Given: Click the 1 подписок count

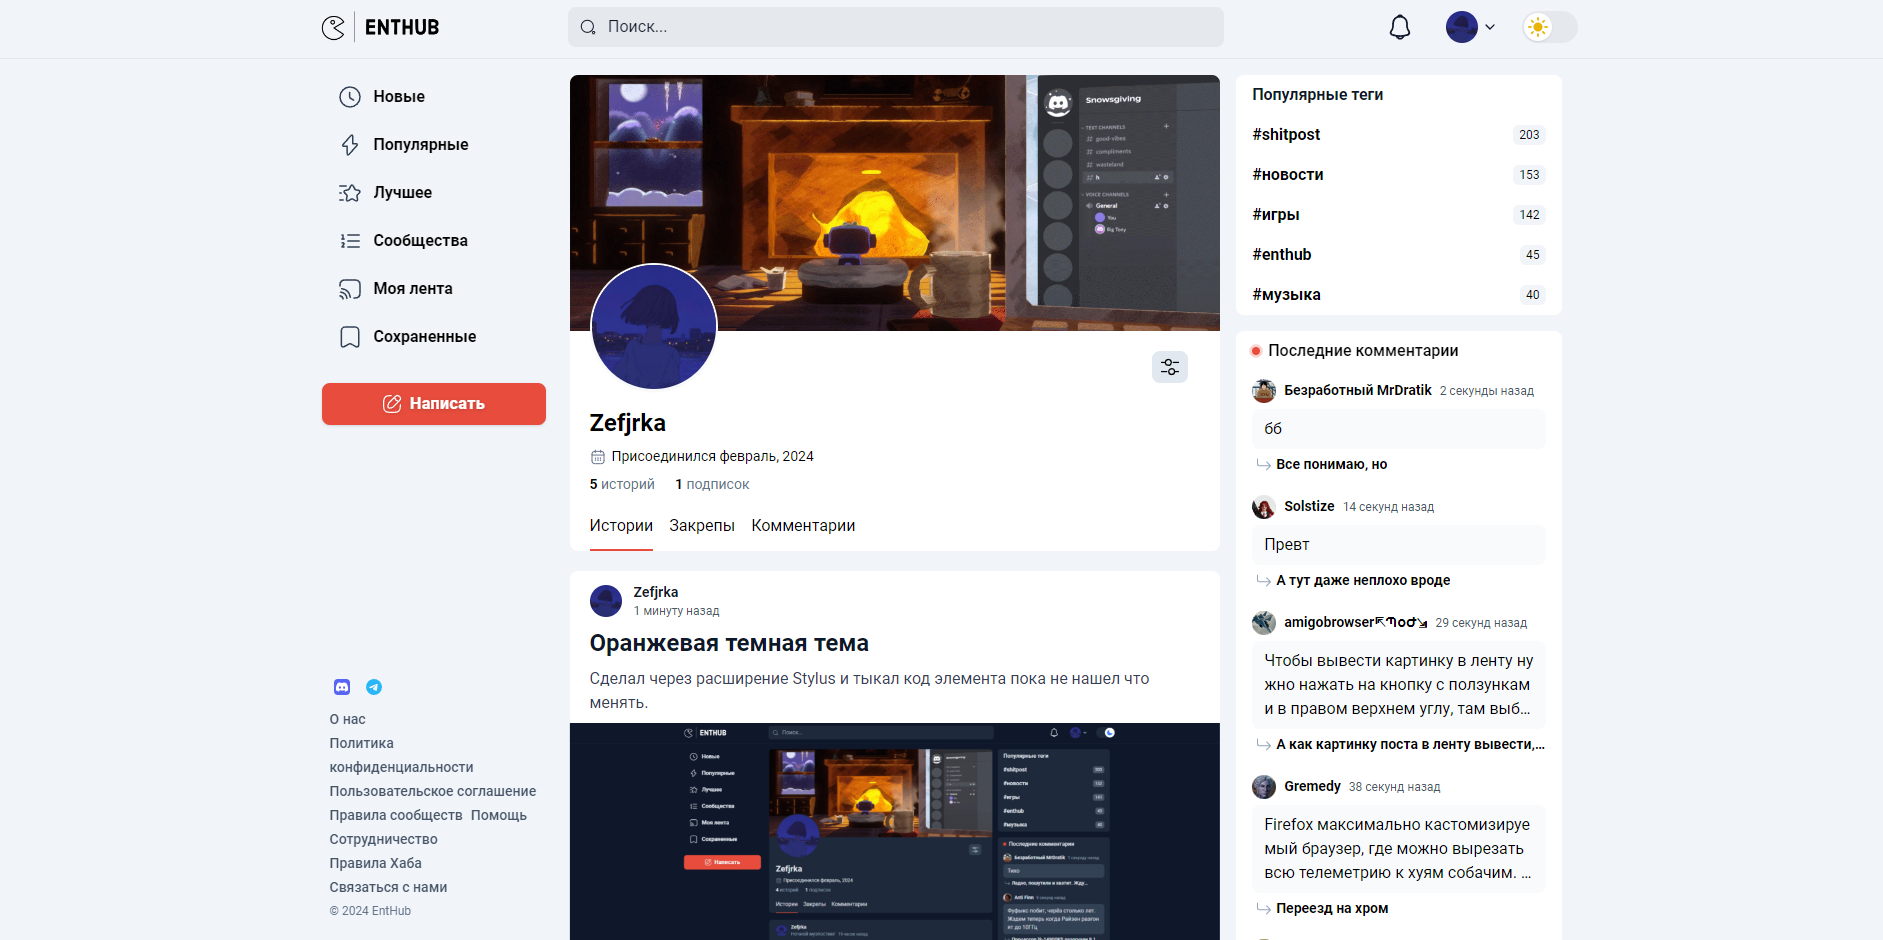Looking at the screenshot, I should [712, 485].
